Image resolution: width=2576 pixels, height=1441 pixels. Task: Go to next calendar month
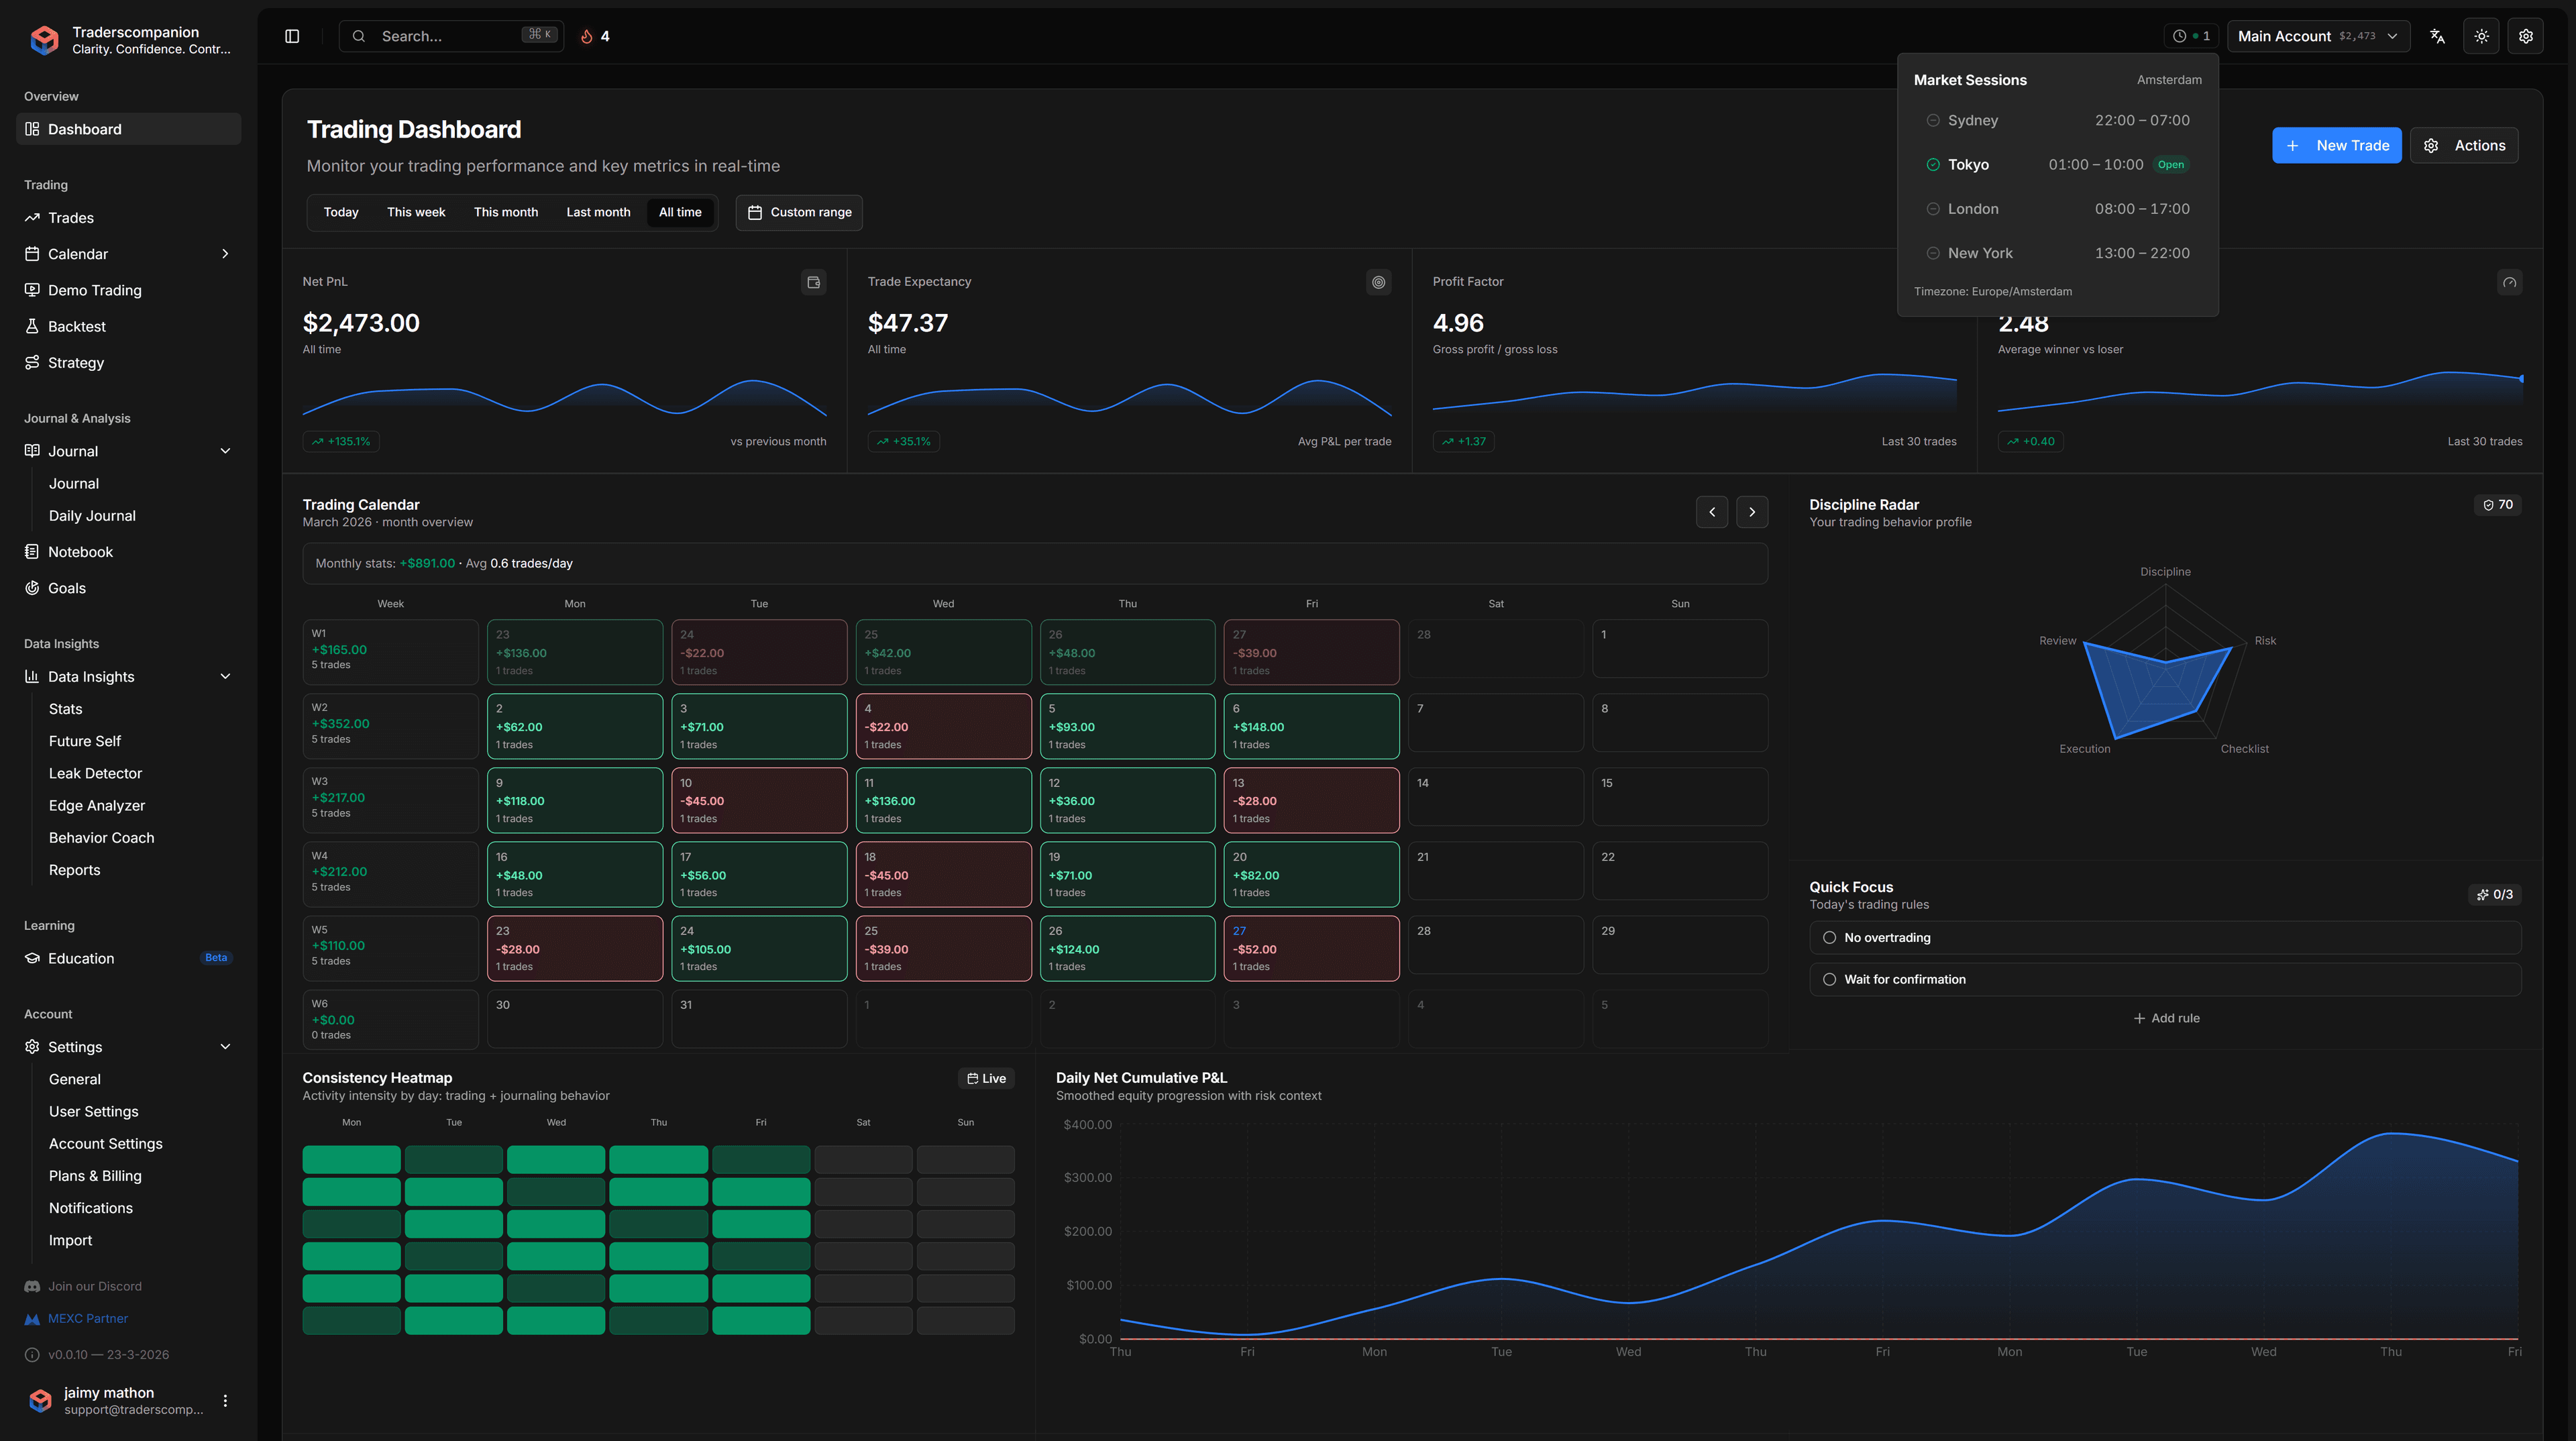(1751, 512)
